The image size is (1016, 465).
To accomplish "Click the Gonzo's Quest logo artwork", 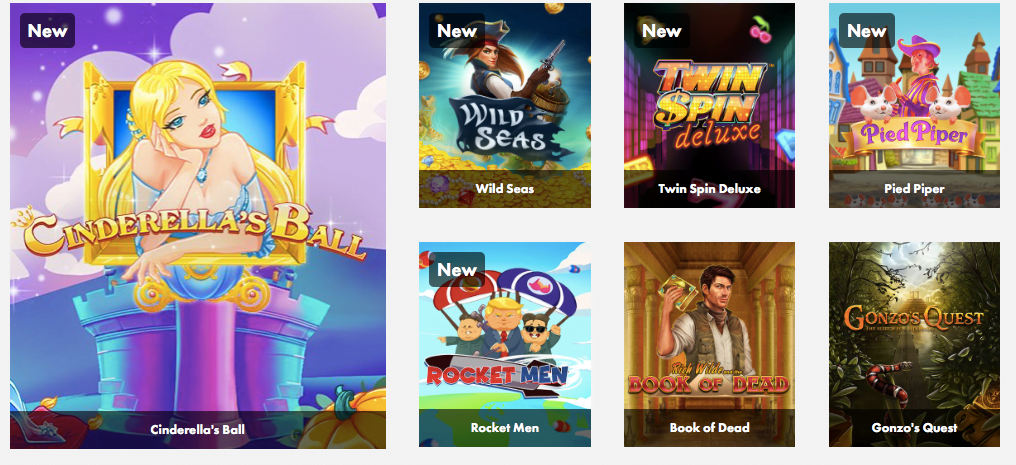I will [x=914, y=318].
